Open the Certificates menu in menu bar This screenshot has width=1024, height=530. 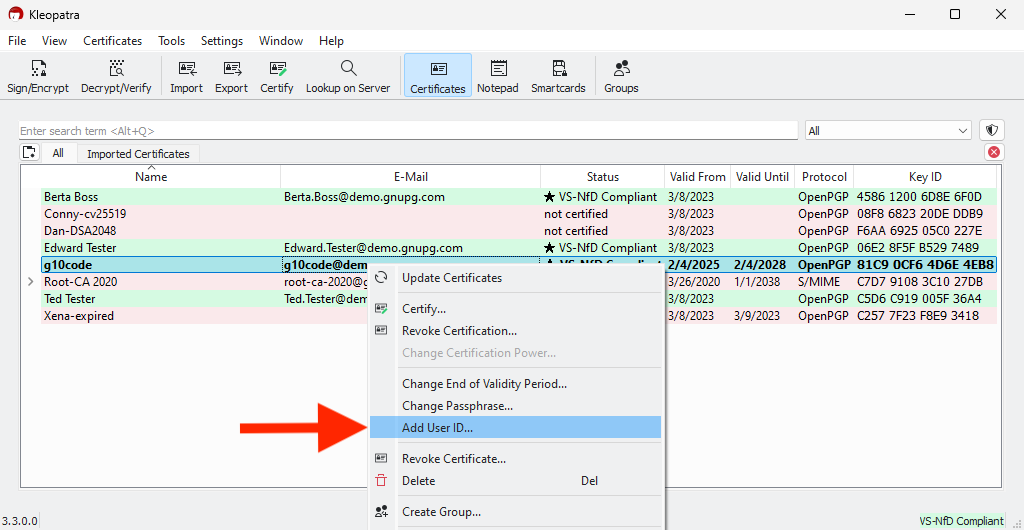[112, 40]
